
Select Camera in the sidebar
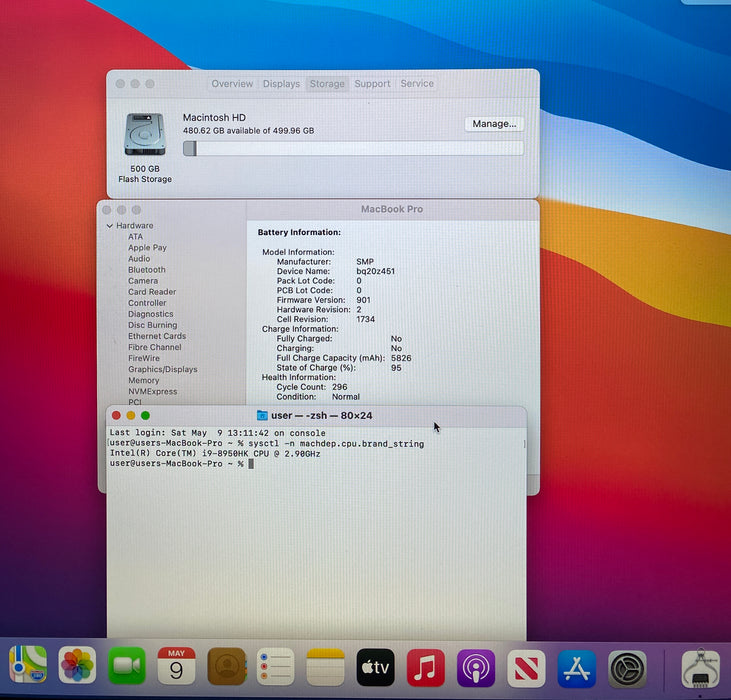(x=143, y=281)
